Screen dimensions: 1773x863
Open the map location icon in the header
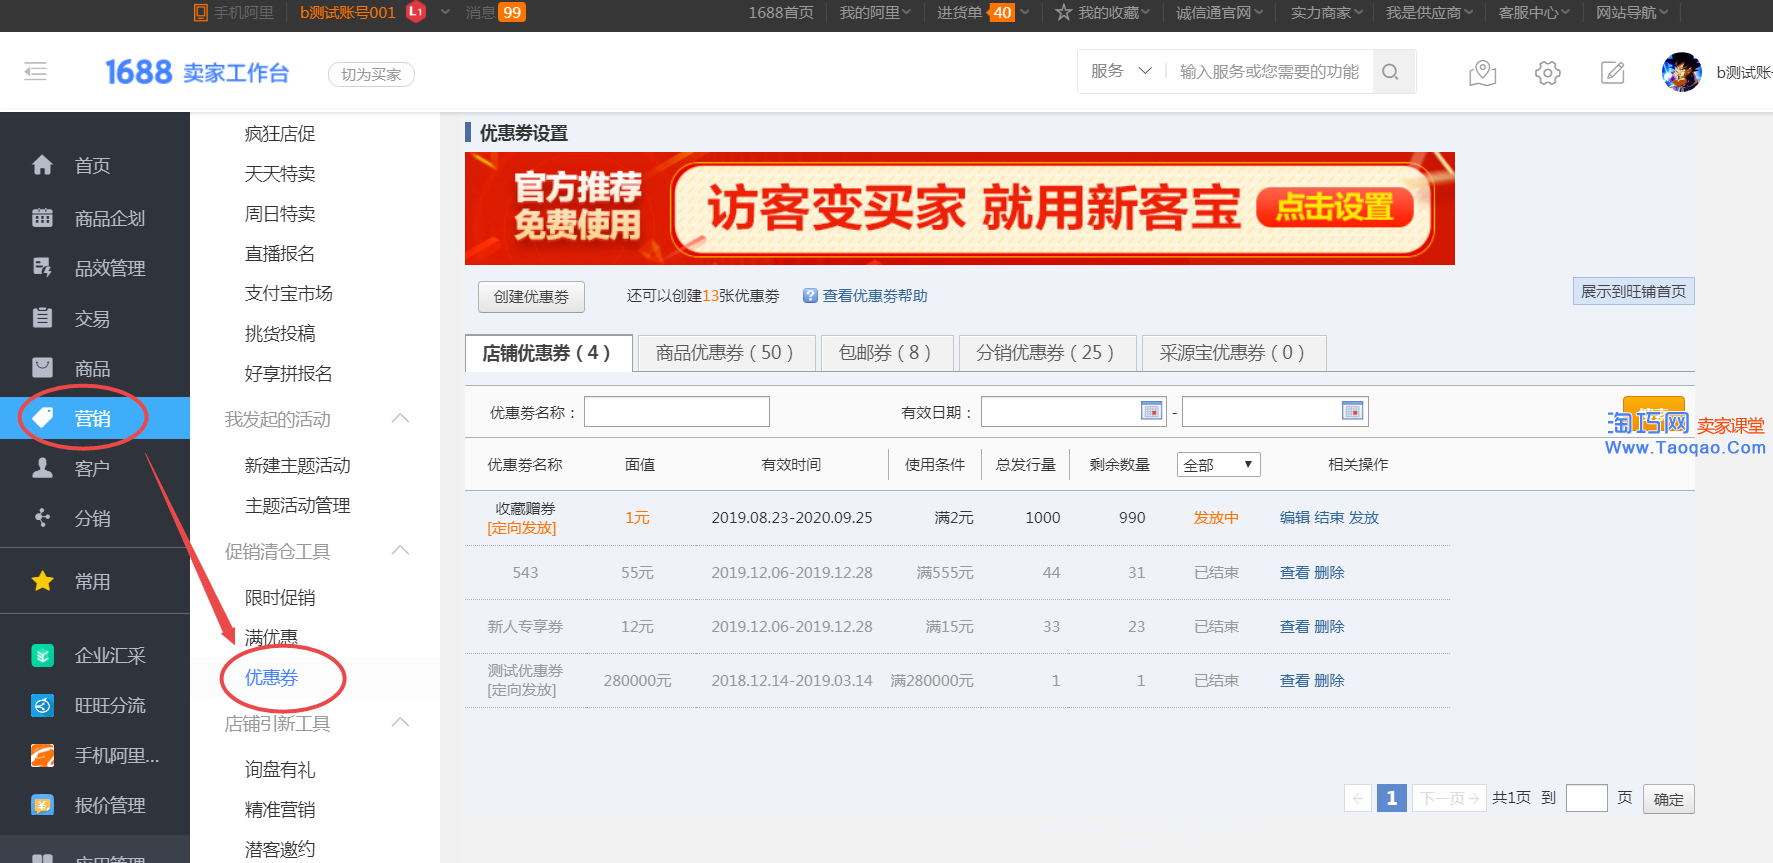(x=1482, y=72)
